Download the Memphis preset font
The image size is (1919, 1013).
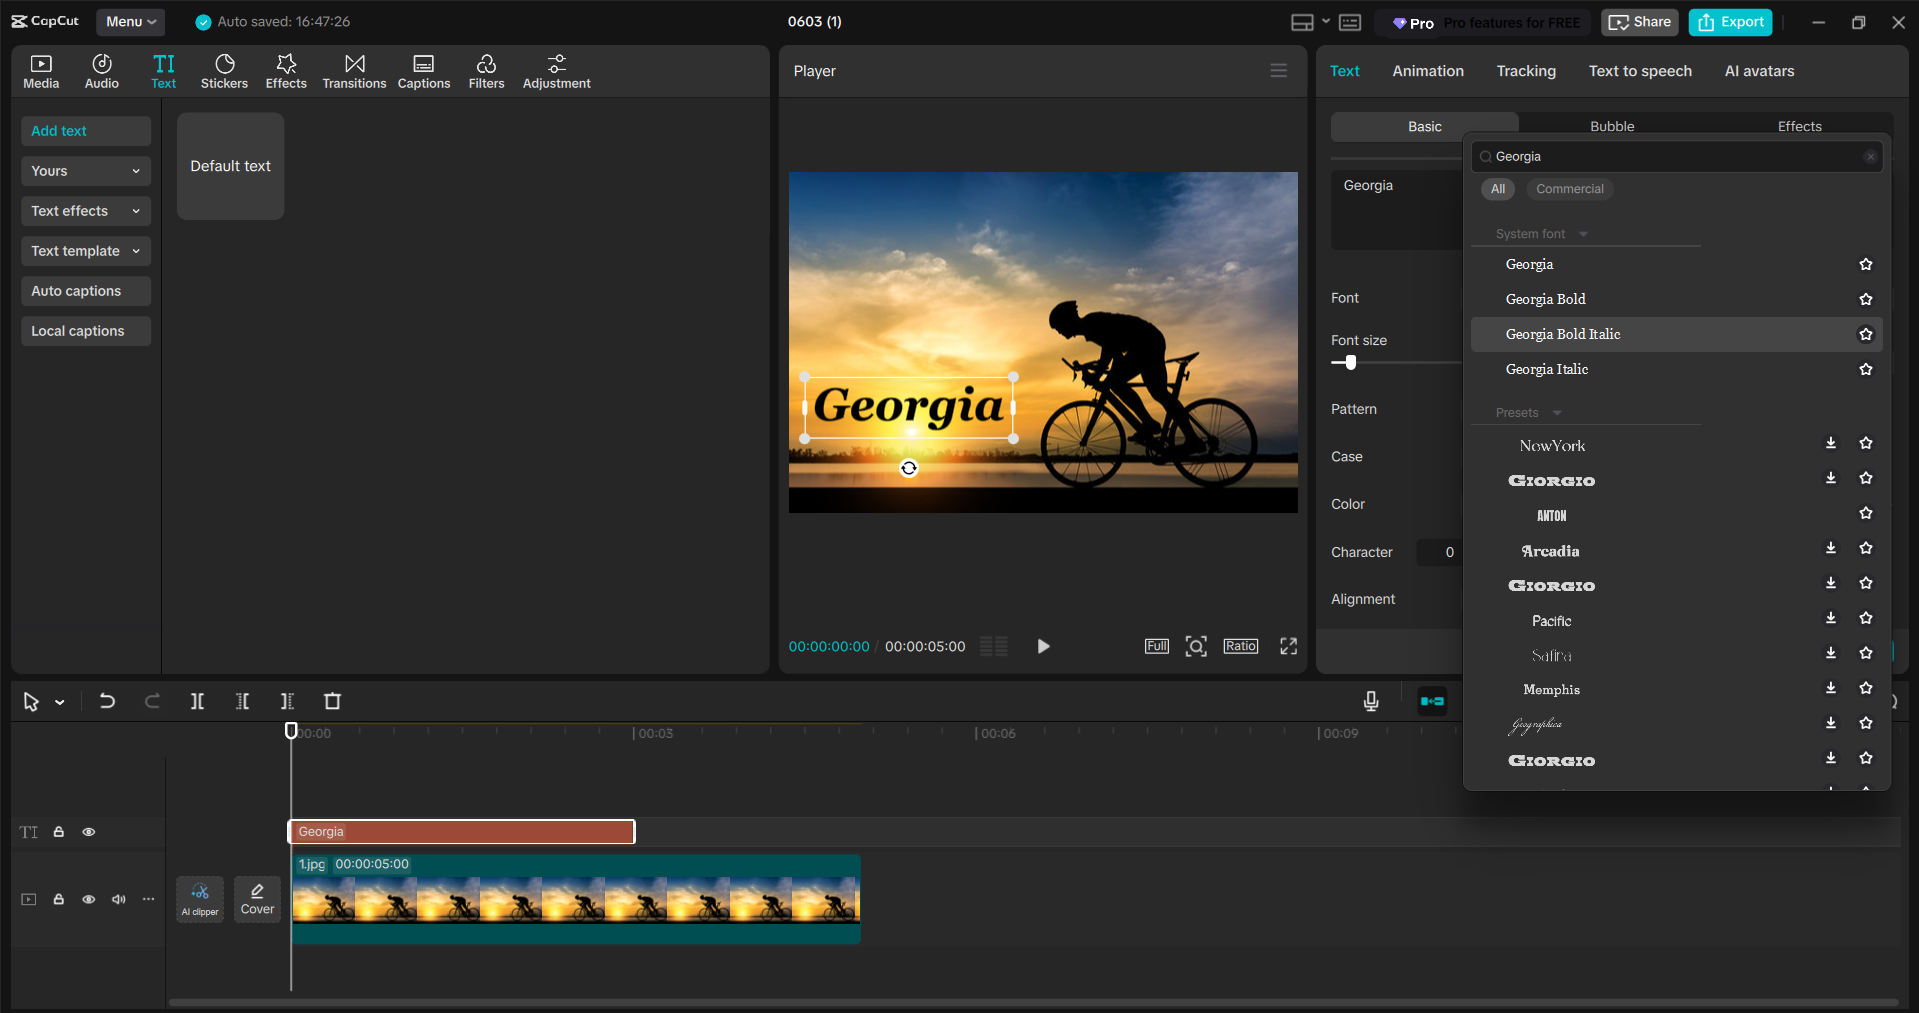coord(1831,688)
